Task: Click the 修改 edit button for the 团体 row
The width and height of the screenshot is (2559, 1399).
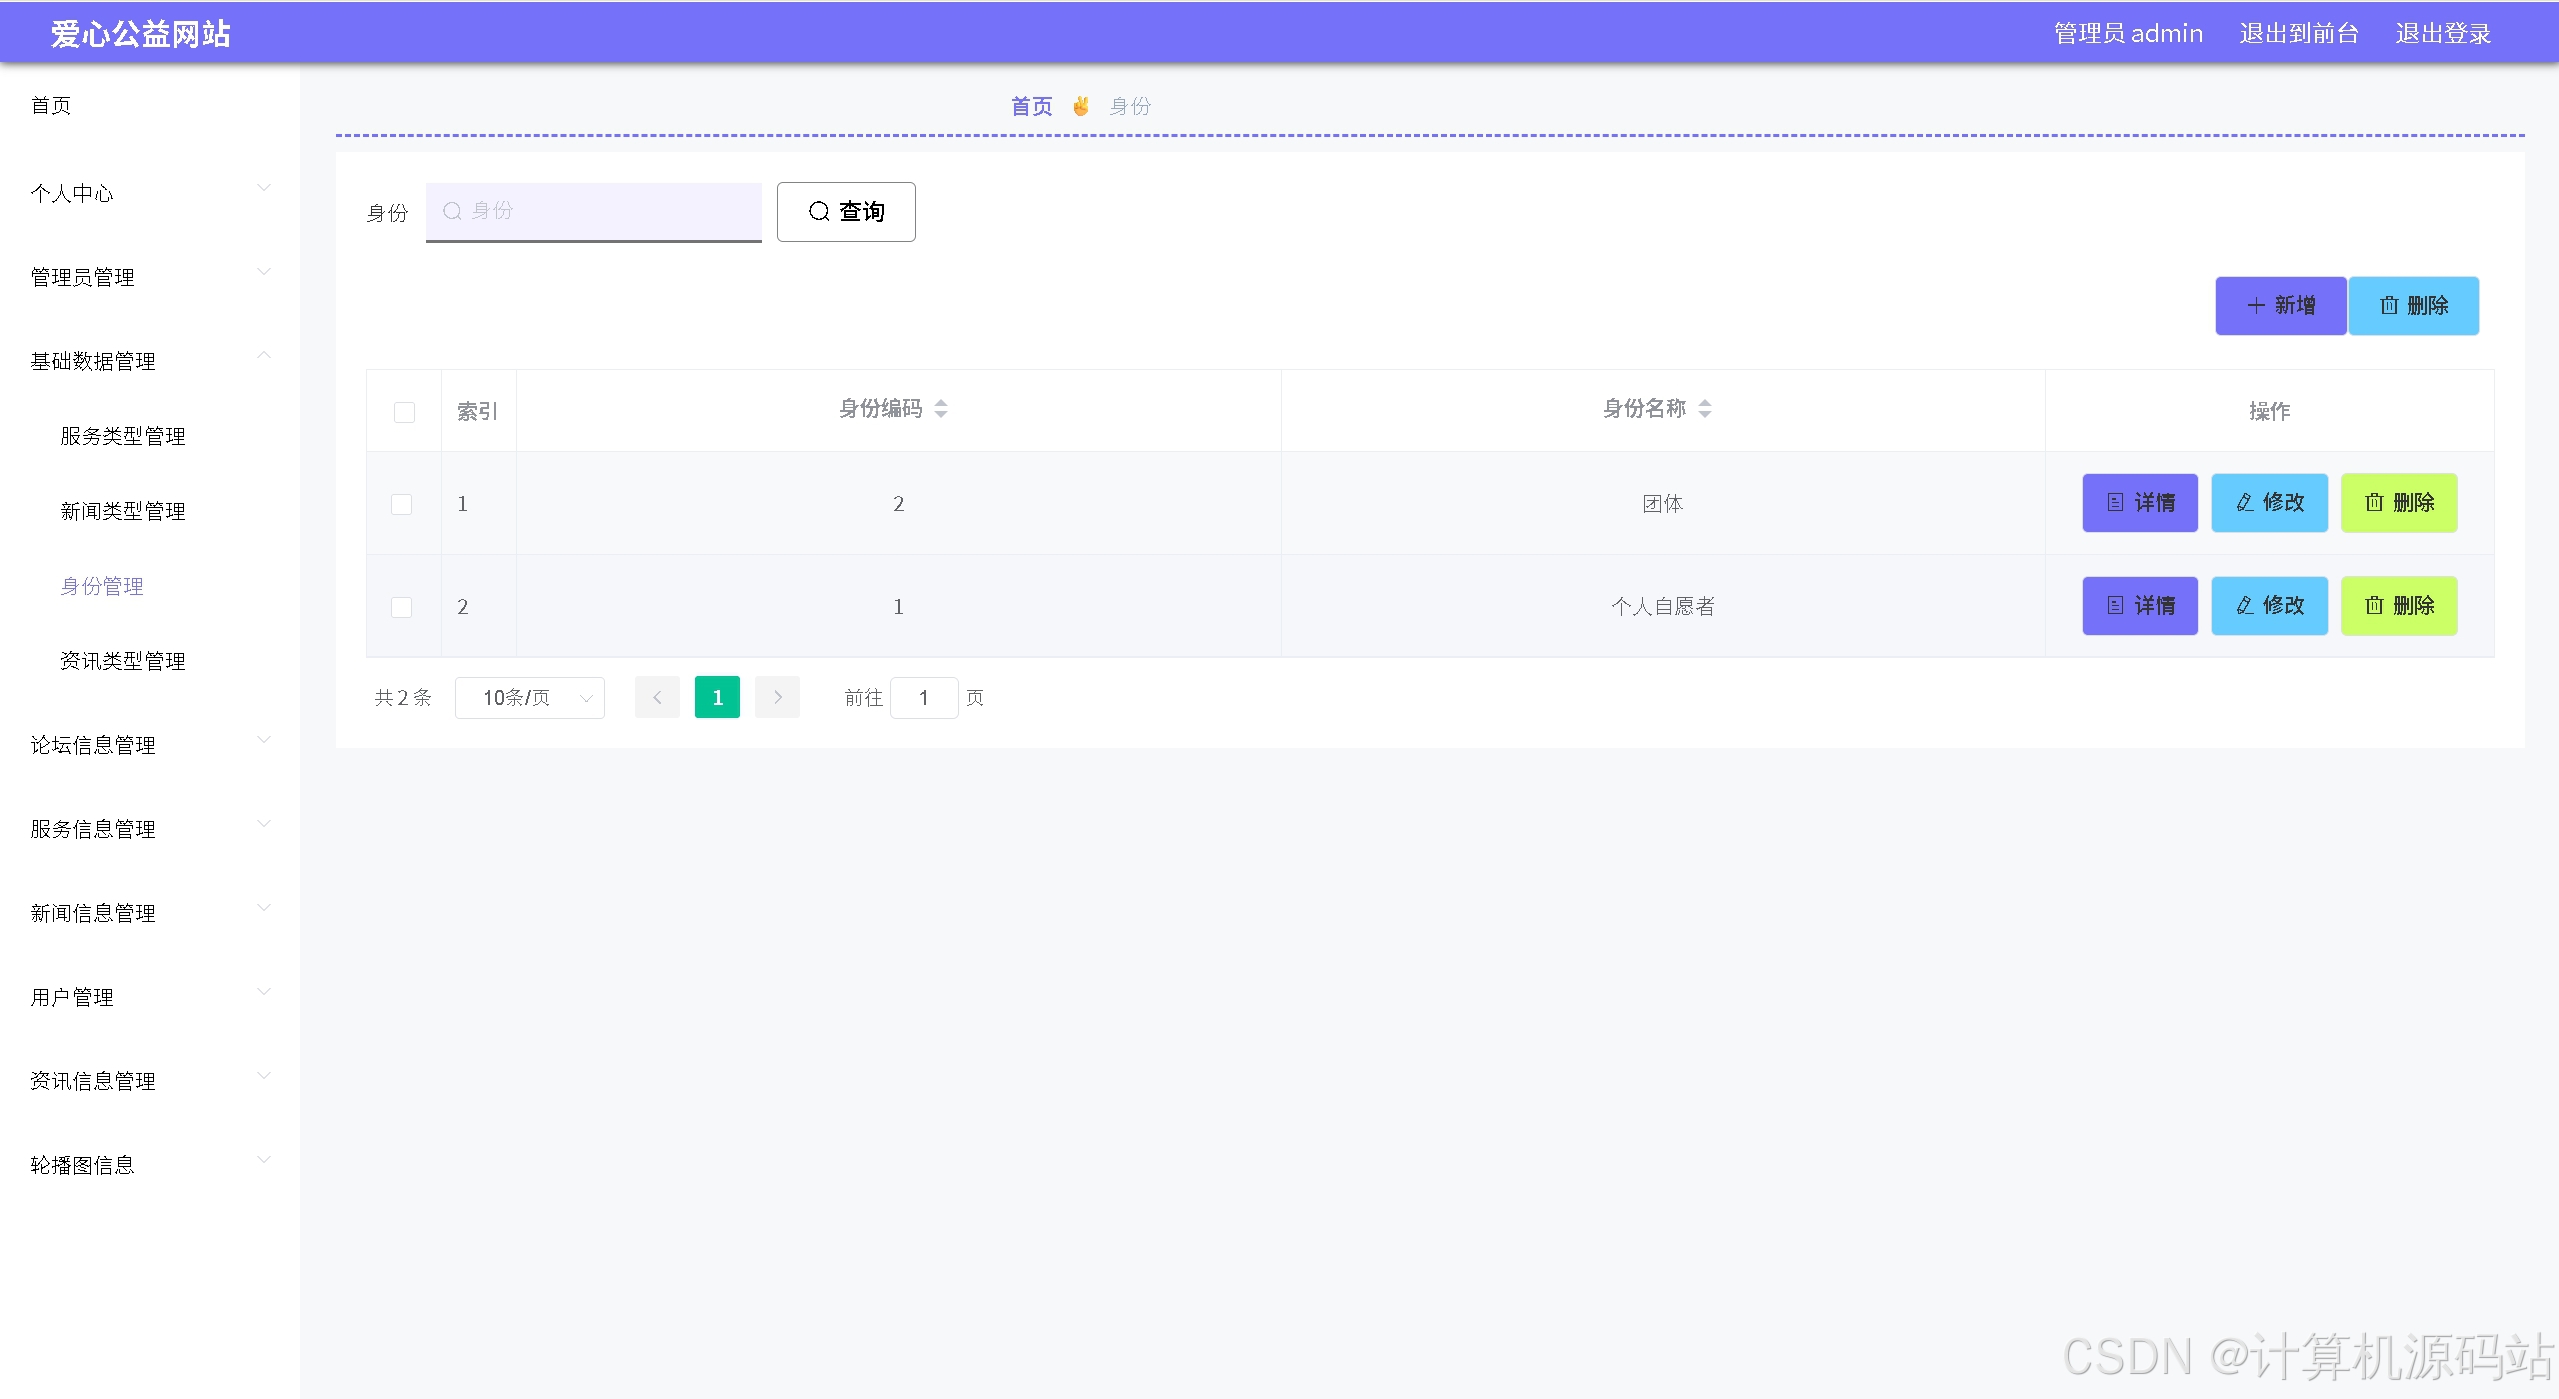Action: [x=2268, y=503]
